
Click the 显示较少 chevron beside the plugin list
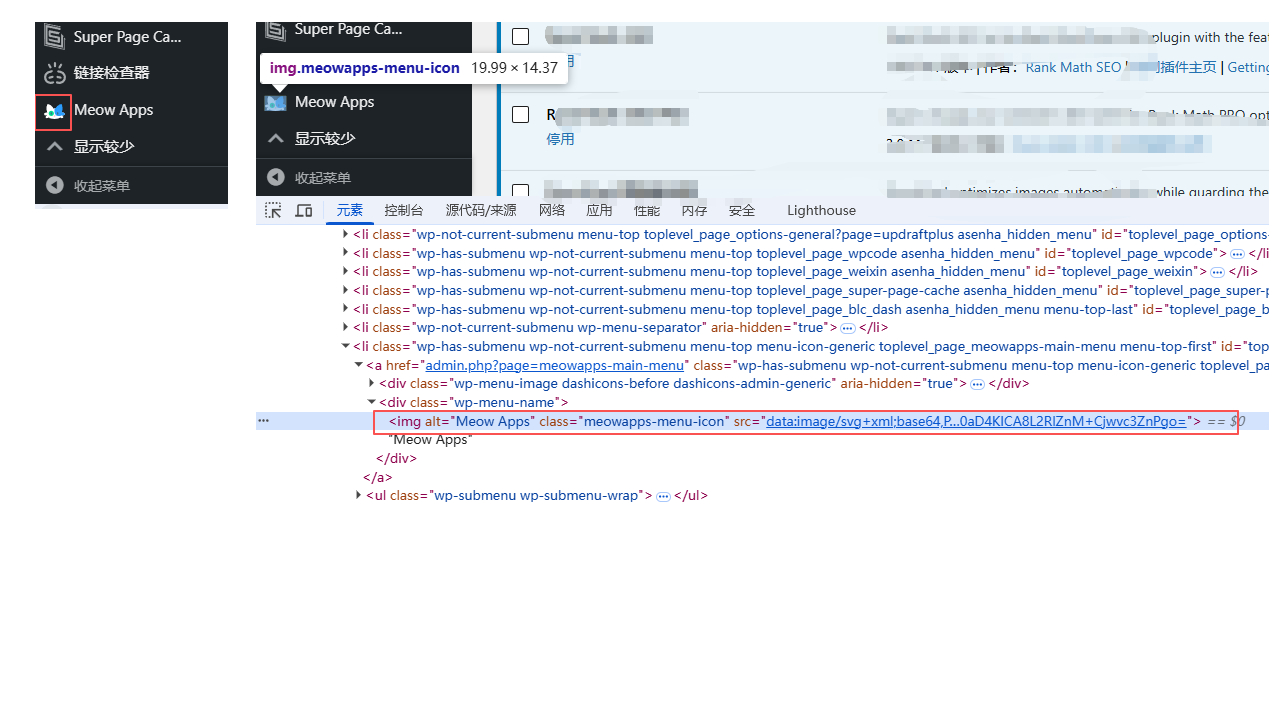tap(276, 138)
